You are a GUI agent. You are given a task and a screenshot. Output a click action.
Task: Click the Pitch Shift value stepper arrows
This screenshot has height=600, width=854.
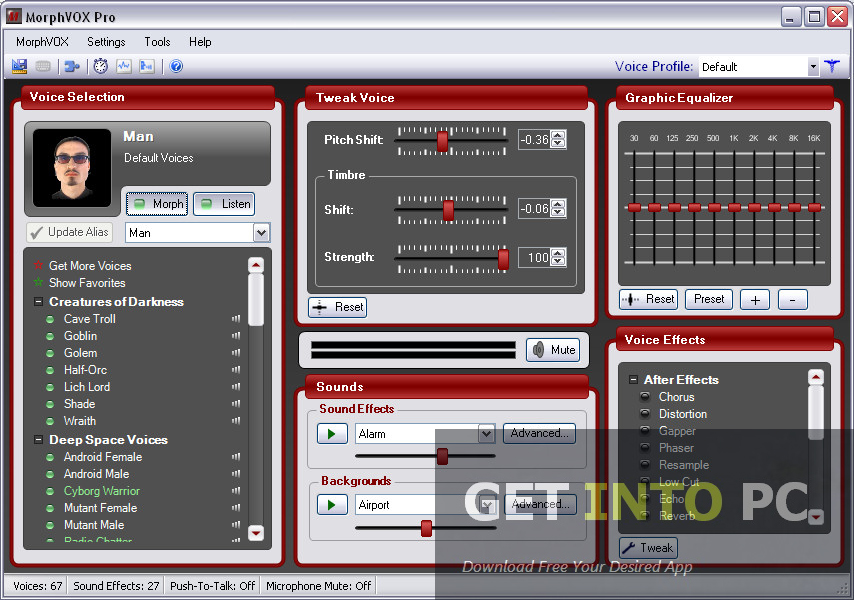click(558, 139)
